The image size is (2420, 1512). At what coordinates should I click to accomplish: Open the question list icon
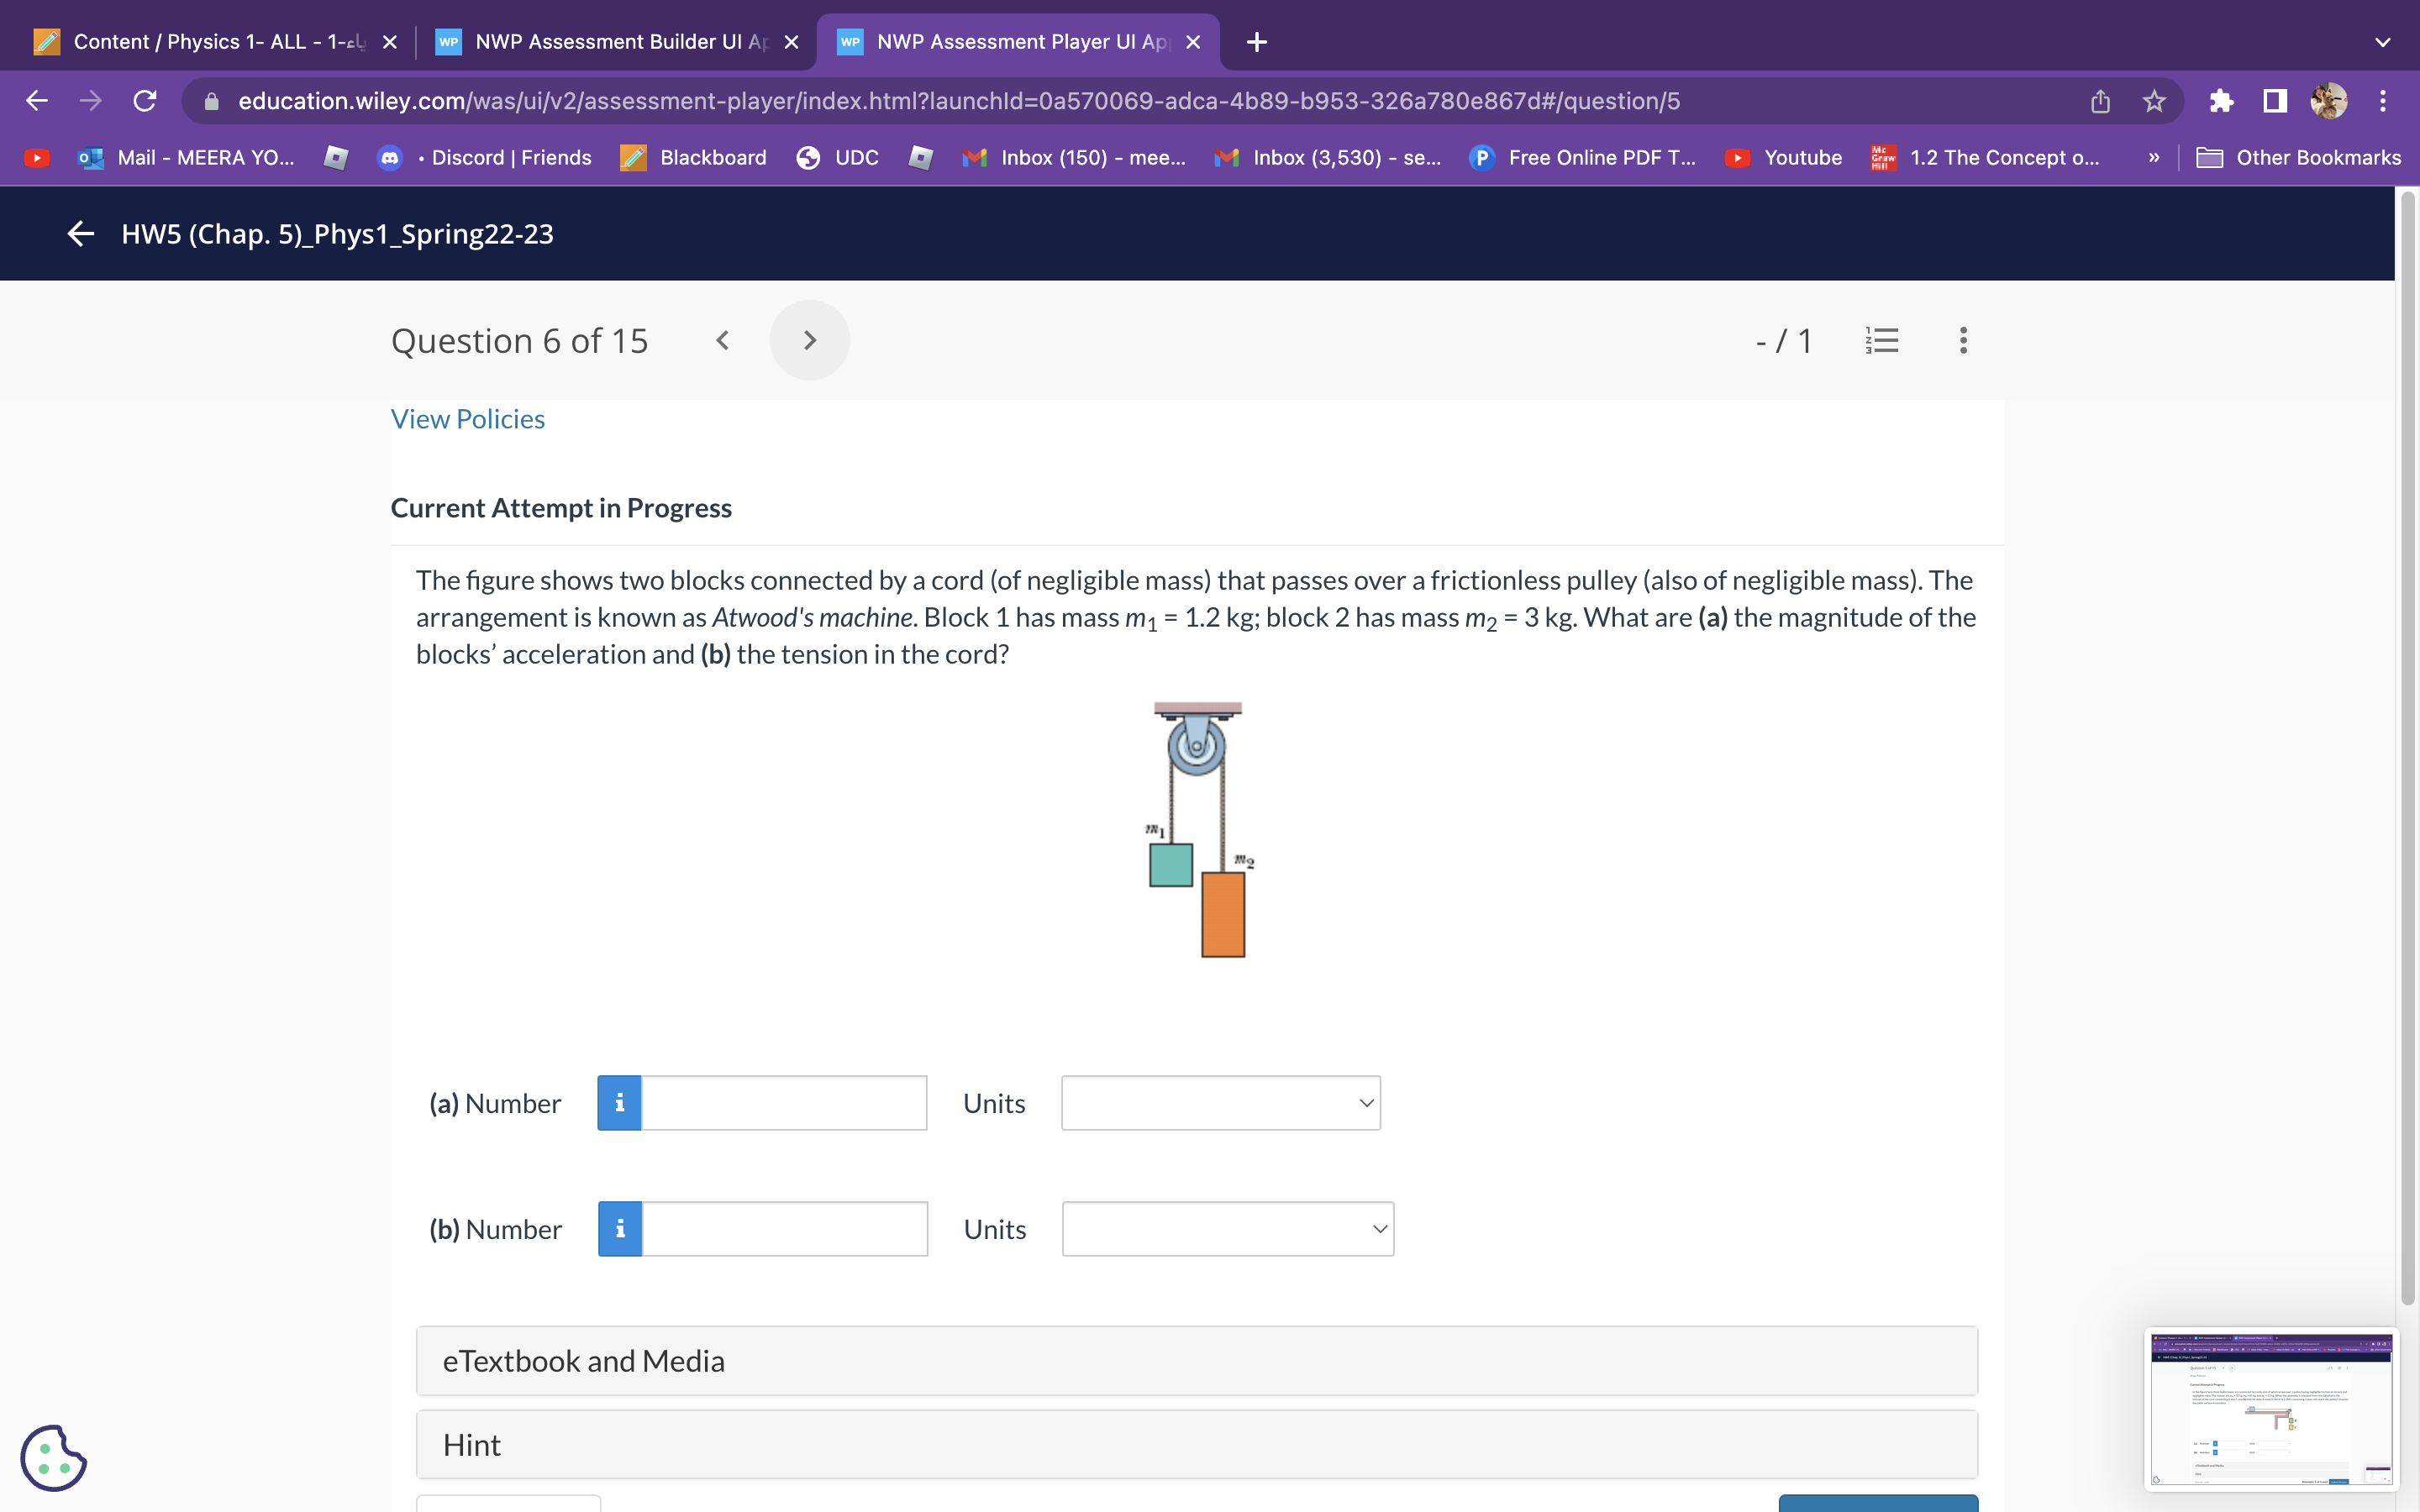[x=1881, y=341]
